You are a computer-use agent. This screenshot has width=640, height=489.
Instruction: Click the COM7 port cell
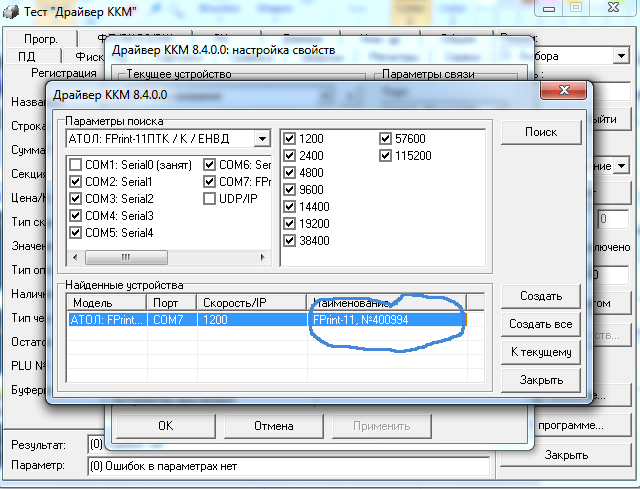coord(172,320)
